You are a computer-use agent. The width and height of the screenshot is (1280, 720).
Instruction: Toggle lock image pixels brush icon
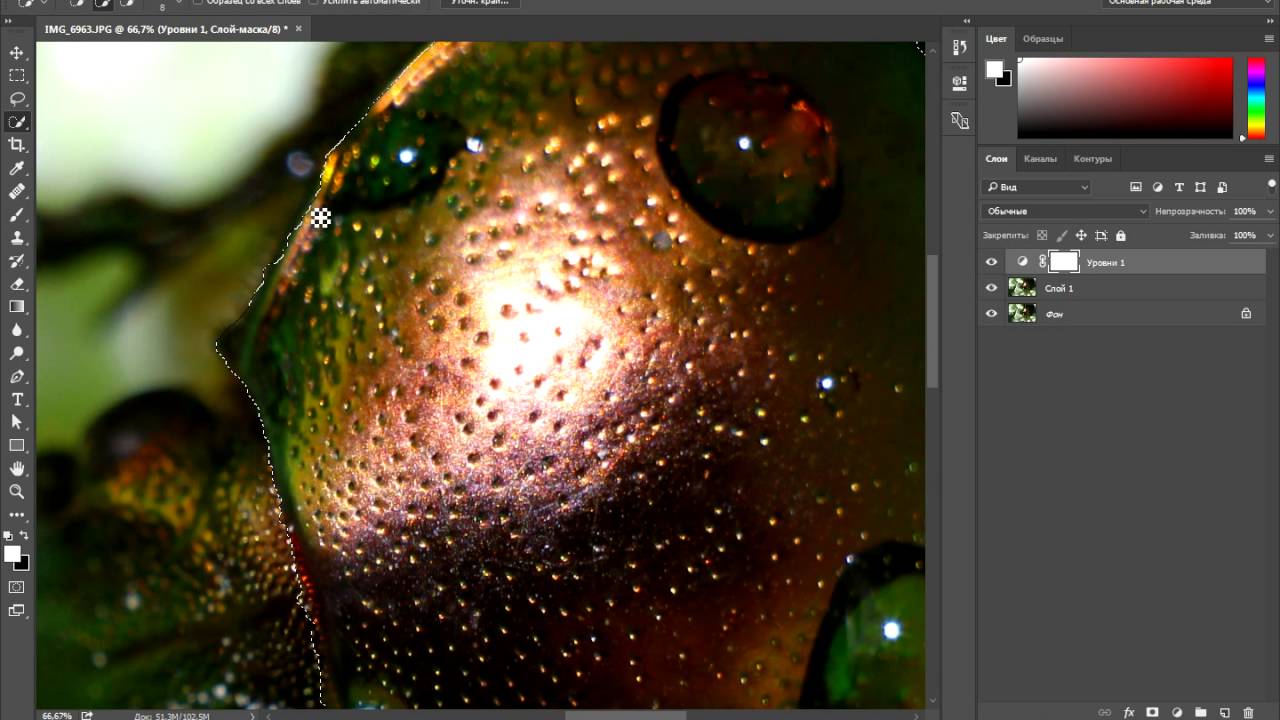pos(1061,236)
